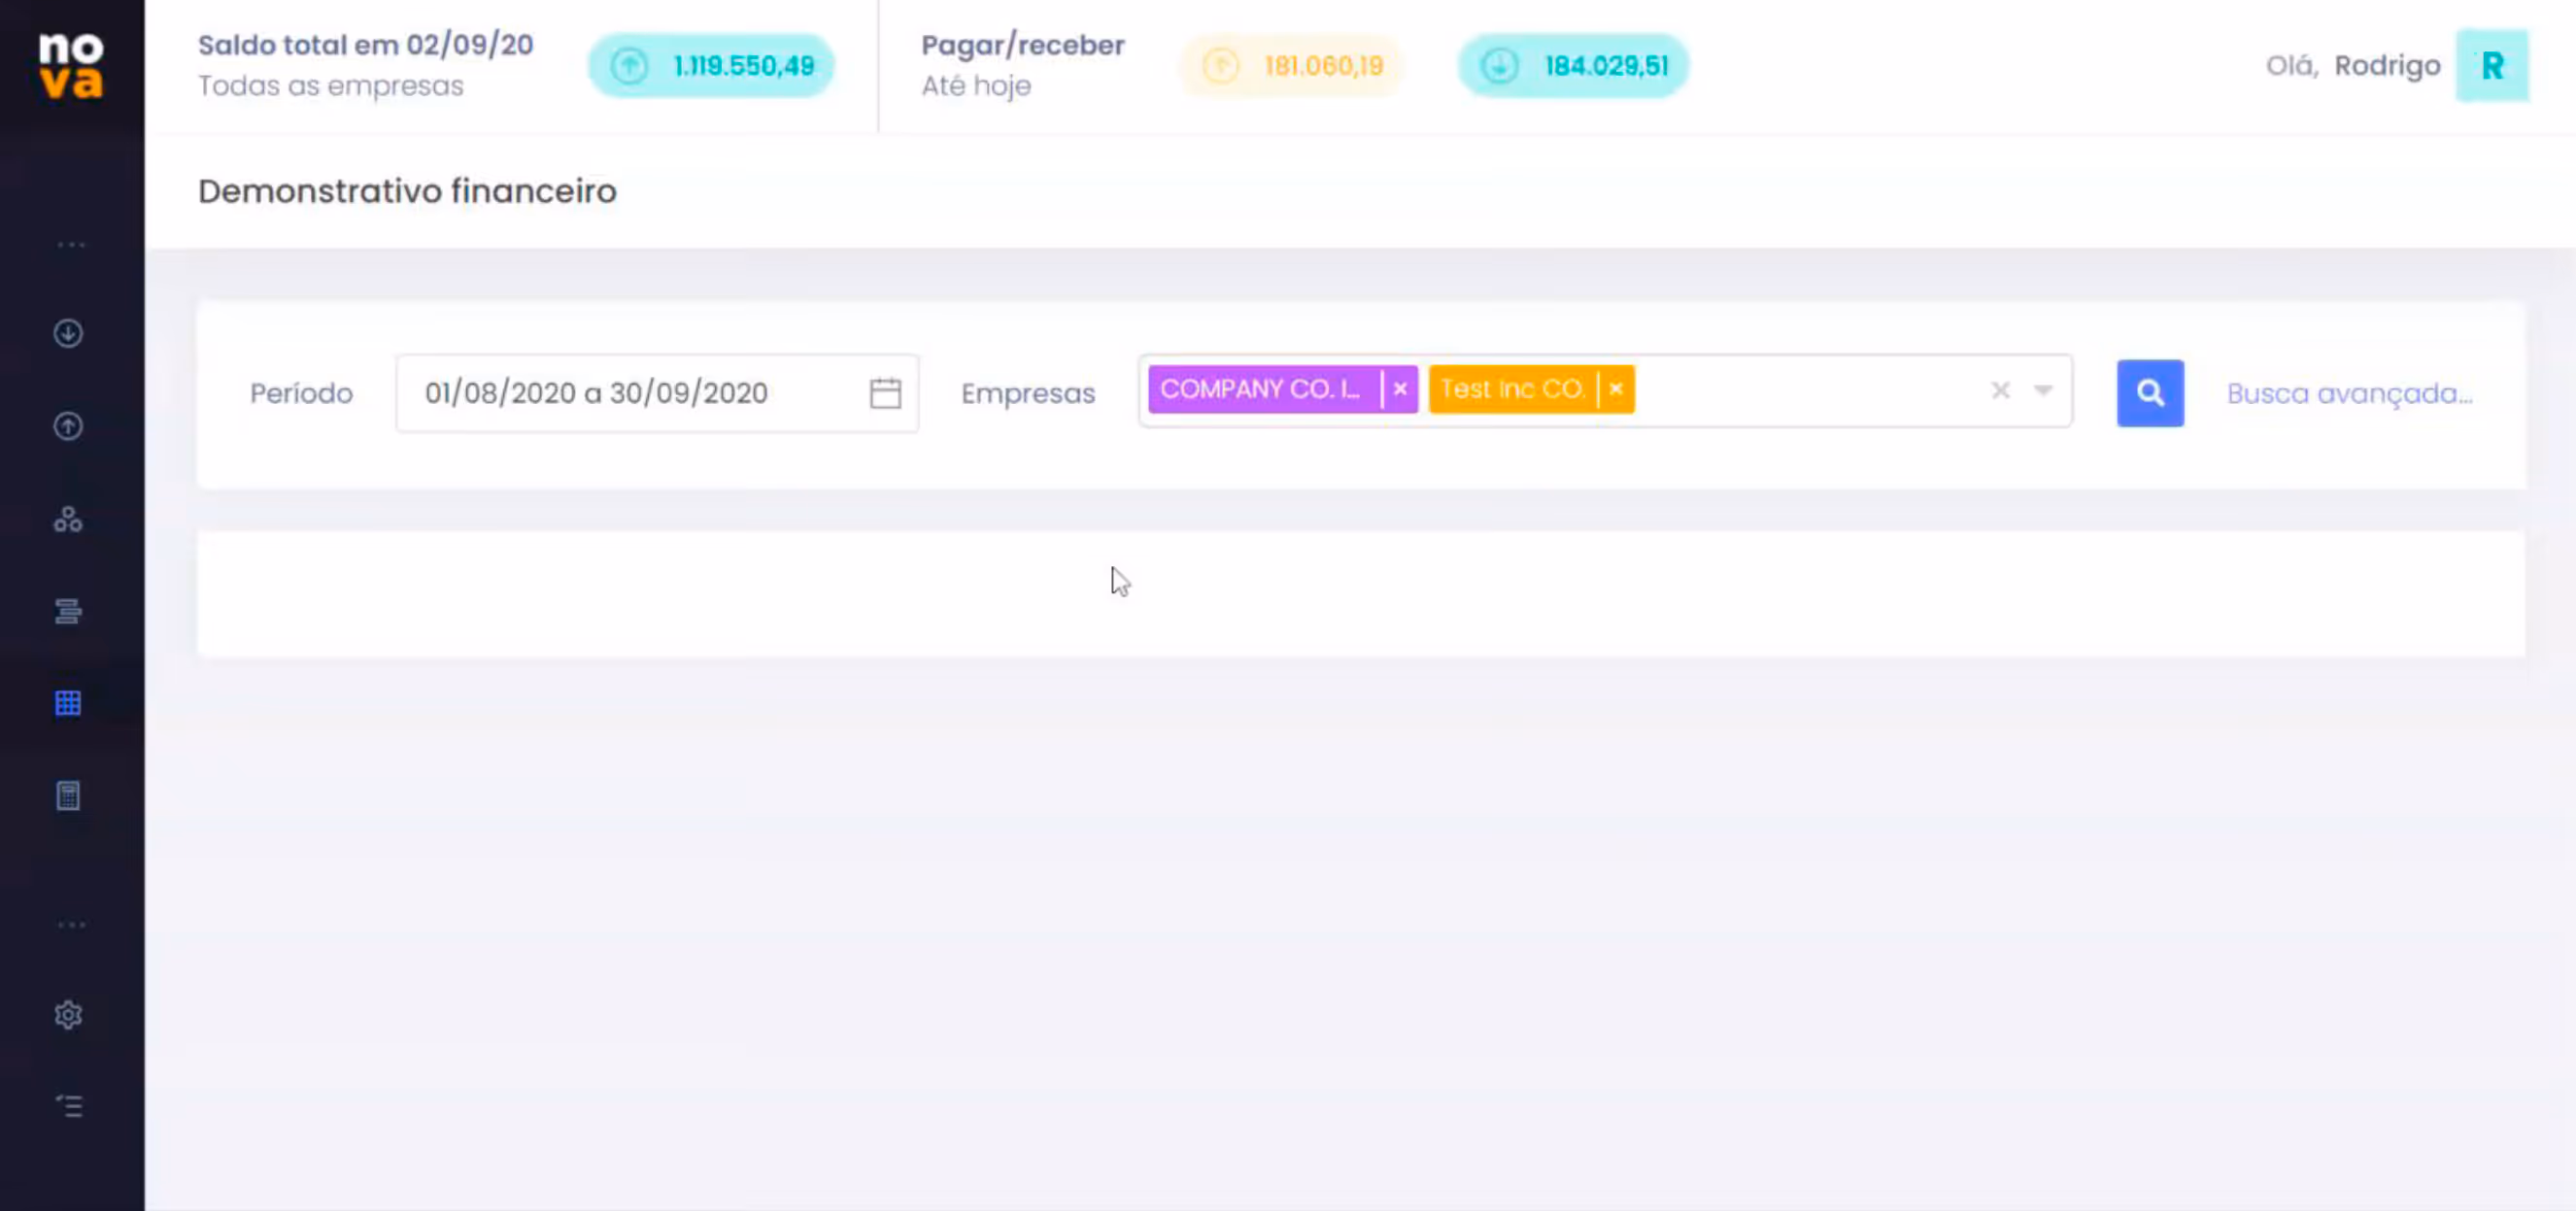
Task: Open the upload arrow sidebar icon
Action: tap(68, 426)
